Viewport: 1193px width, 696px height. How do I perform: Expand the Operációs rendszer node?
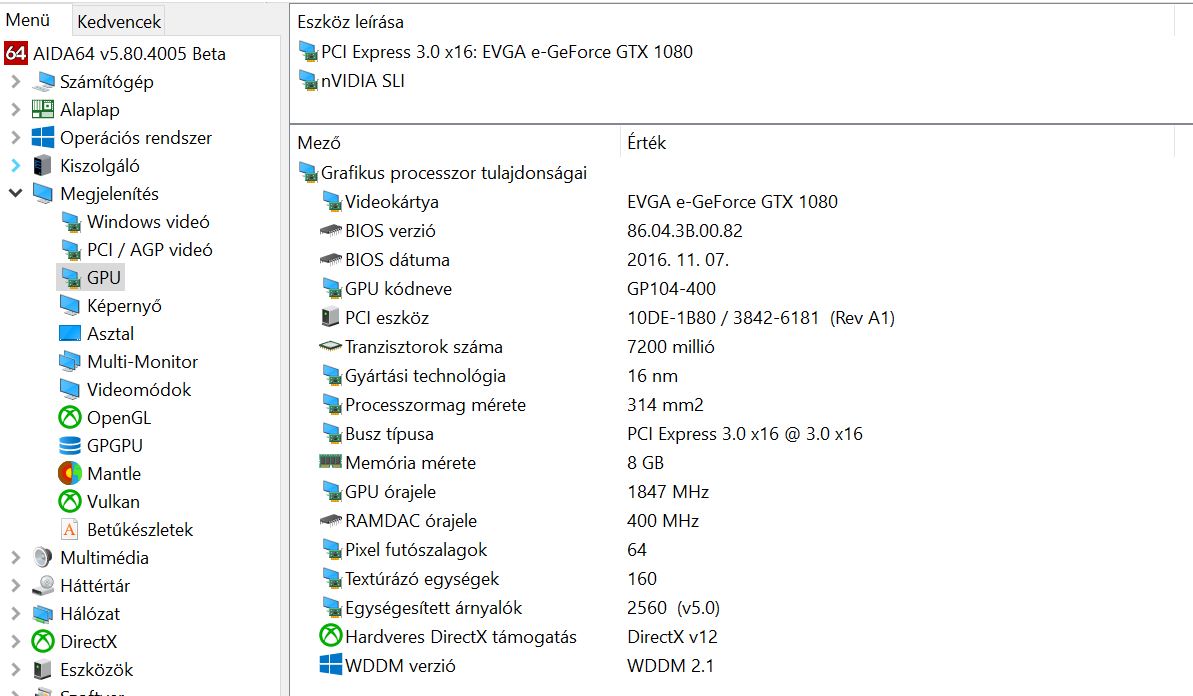[15, 138]
